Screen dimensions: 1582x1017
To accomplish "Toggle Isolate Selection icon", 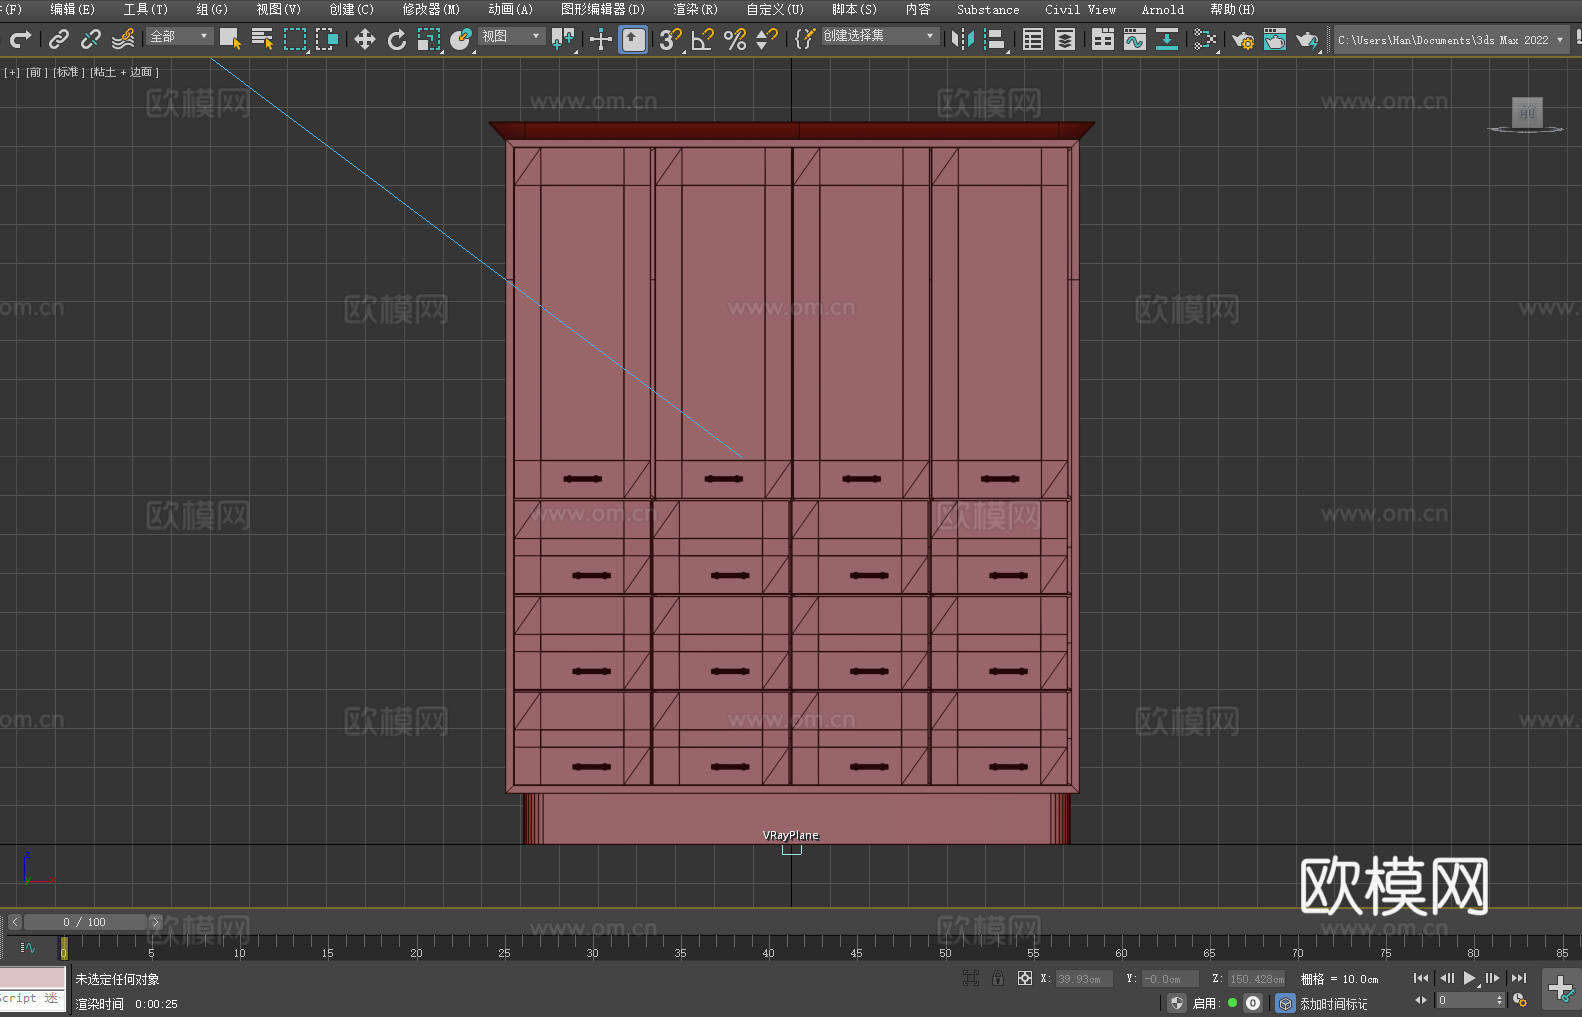I will (x=970, y=978).
